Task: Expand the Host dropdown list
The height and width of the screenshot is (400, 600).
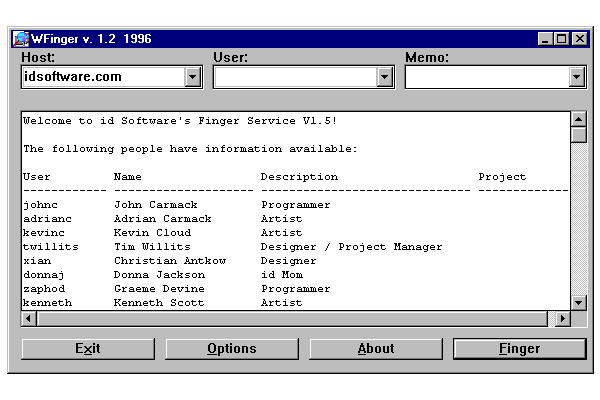Action: [193, 77]
